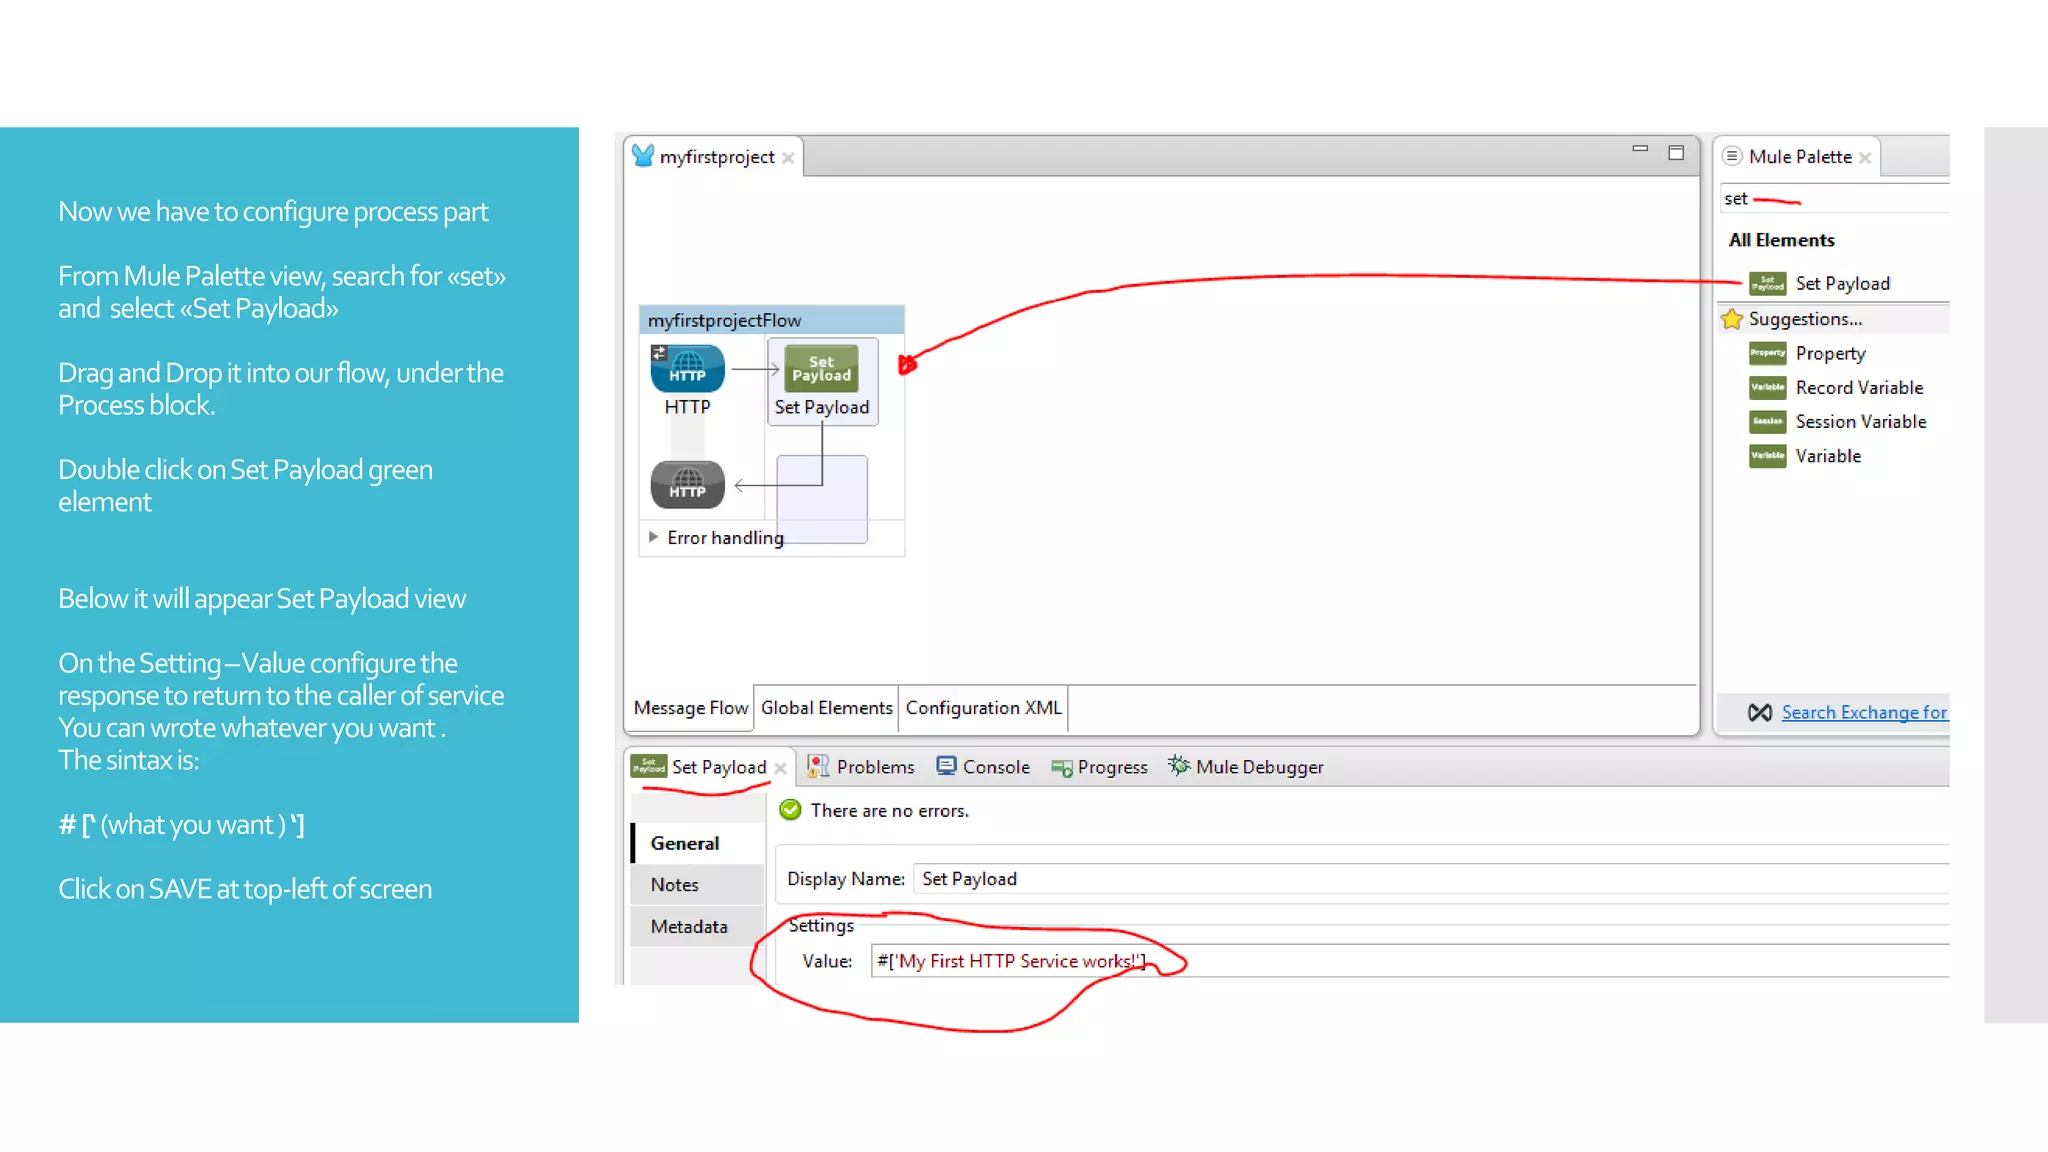Click the myfirstprojectFlow title bar

772,320
